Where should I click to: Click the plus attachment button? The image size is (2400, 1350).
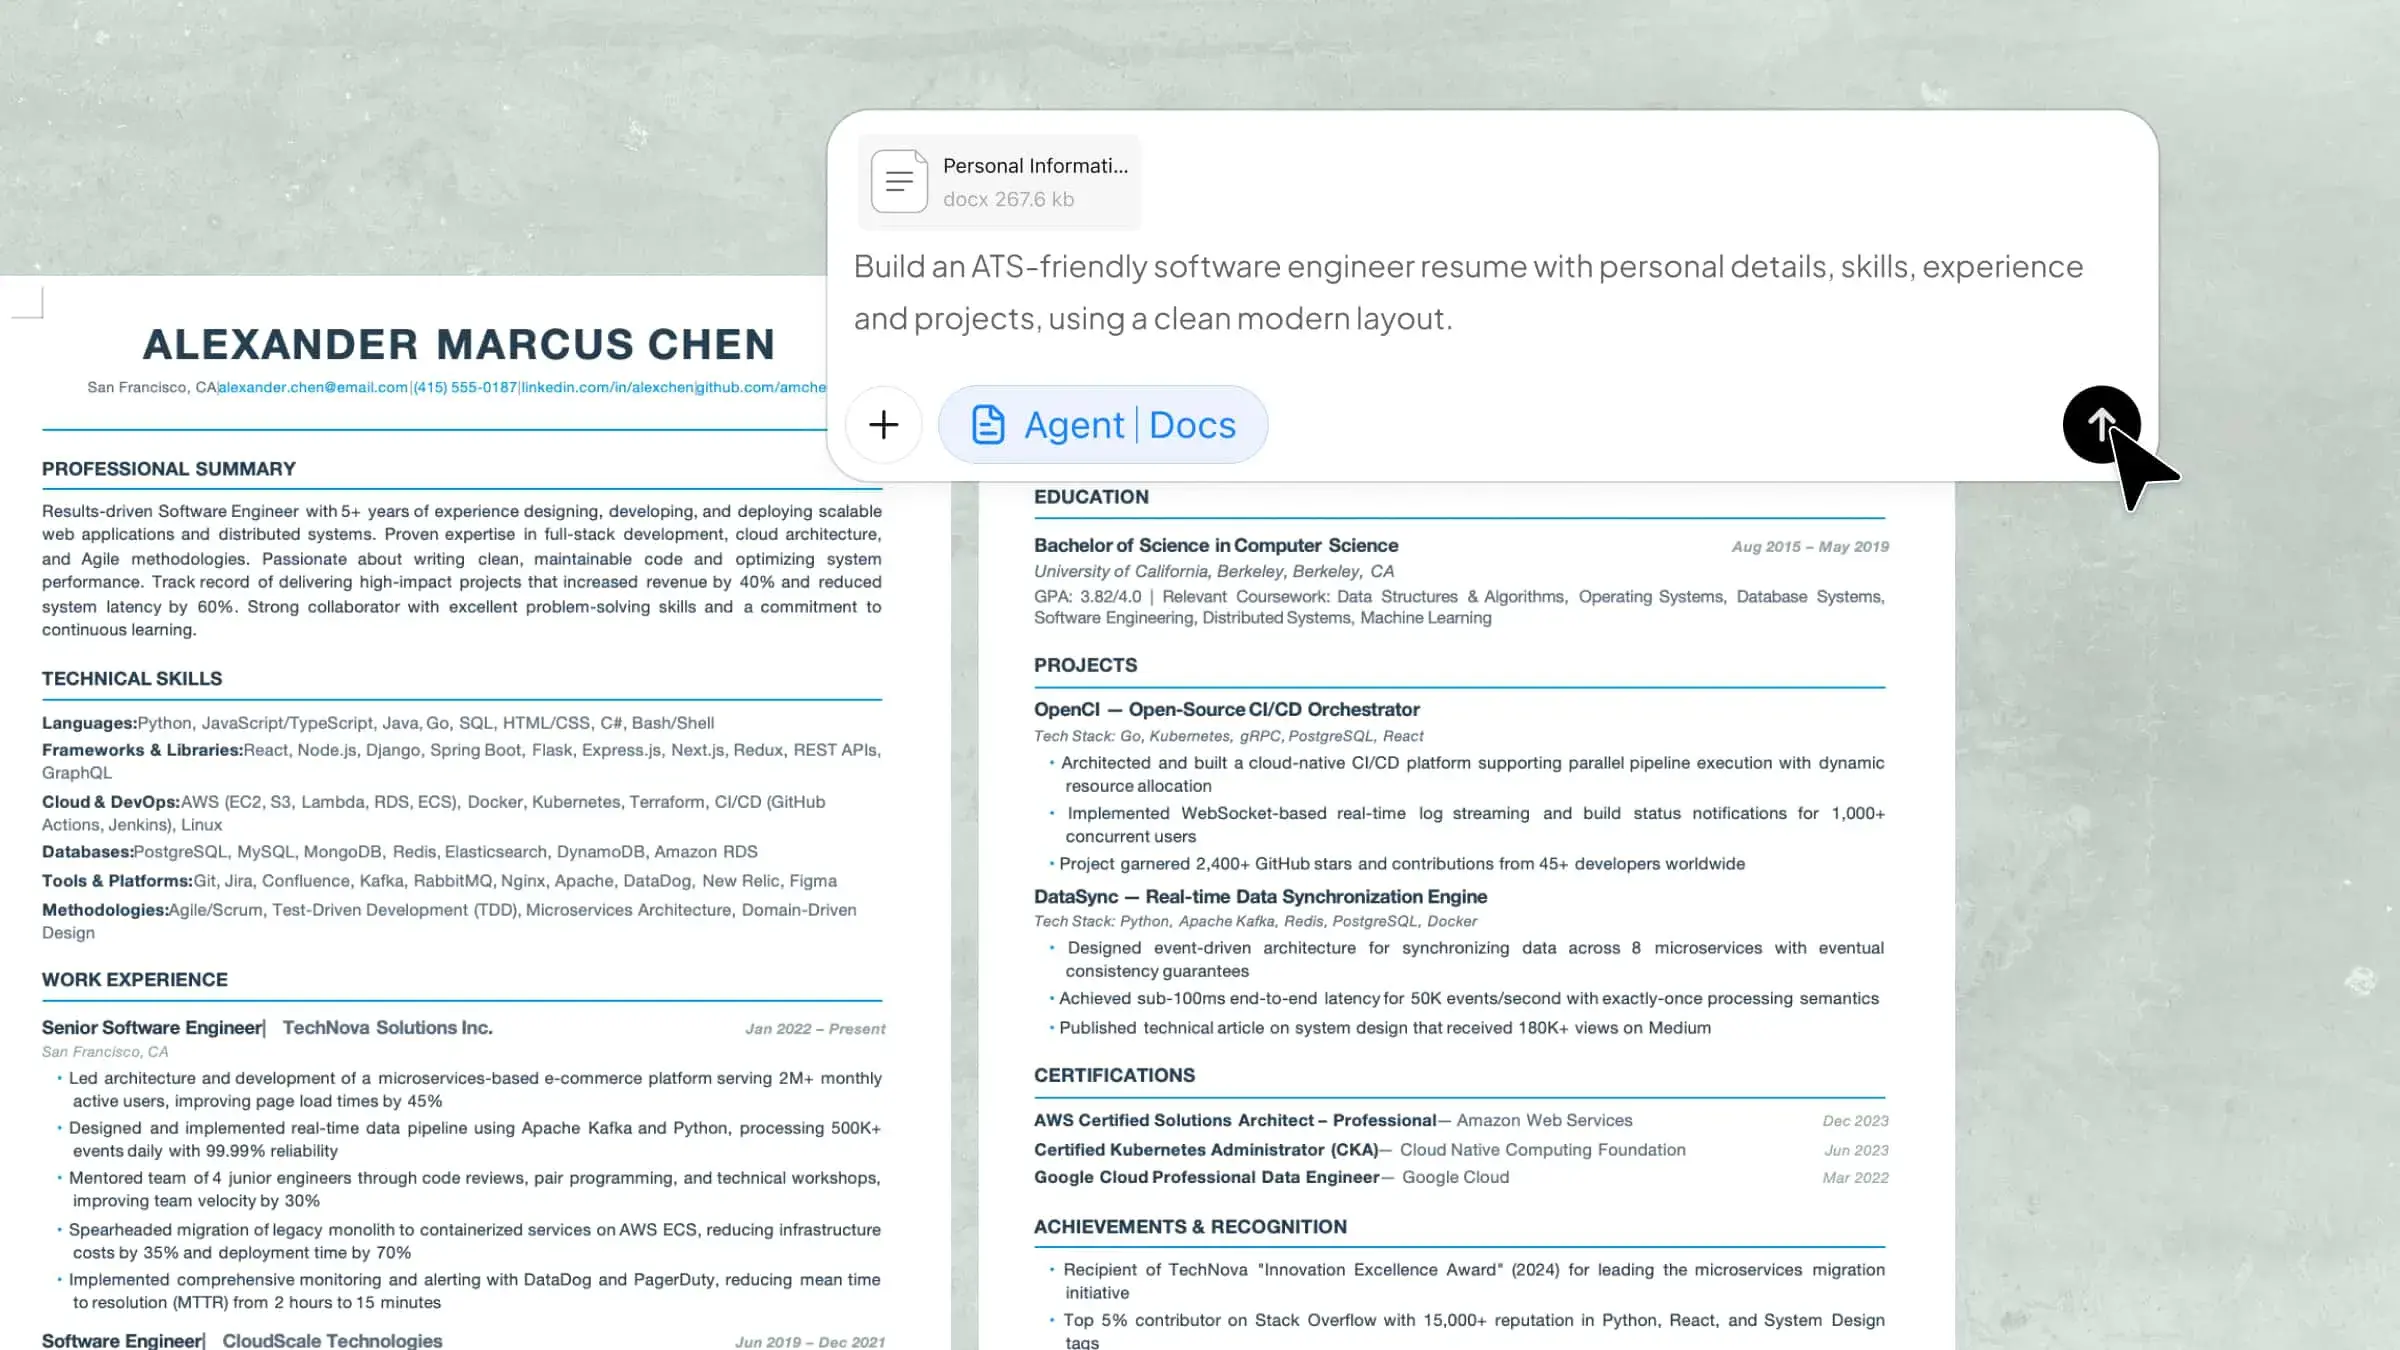click(883, 425)
